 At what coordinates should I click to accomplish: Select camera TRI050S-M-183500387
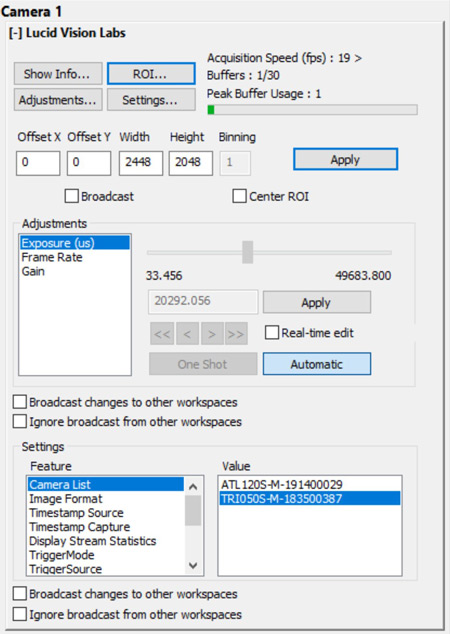[x=310, y=499]
